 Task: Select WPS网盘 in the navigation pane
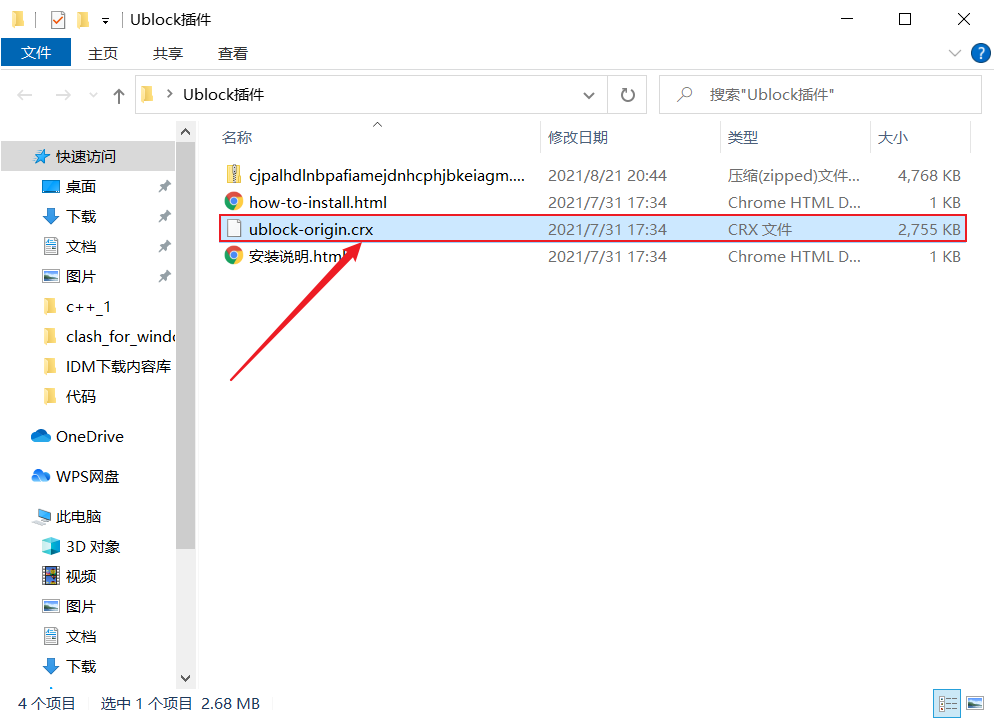(x=75, y=477)
